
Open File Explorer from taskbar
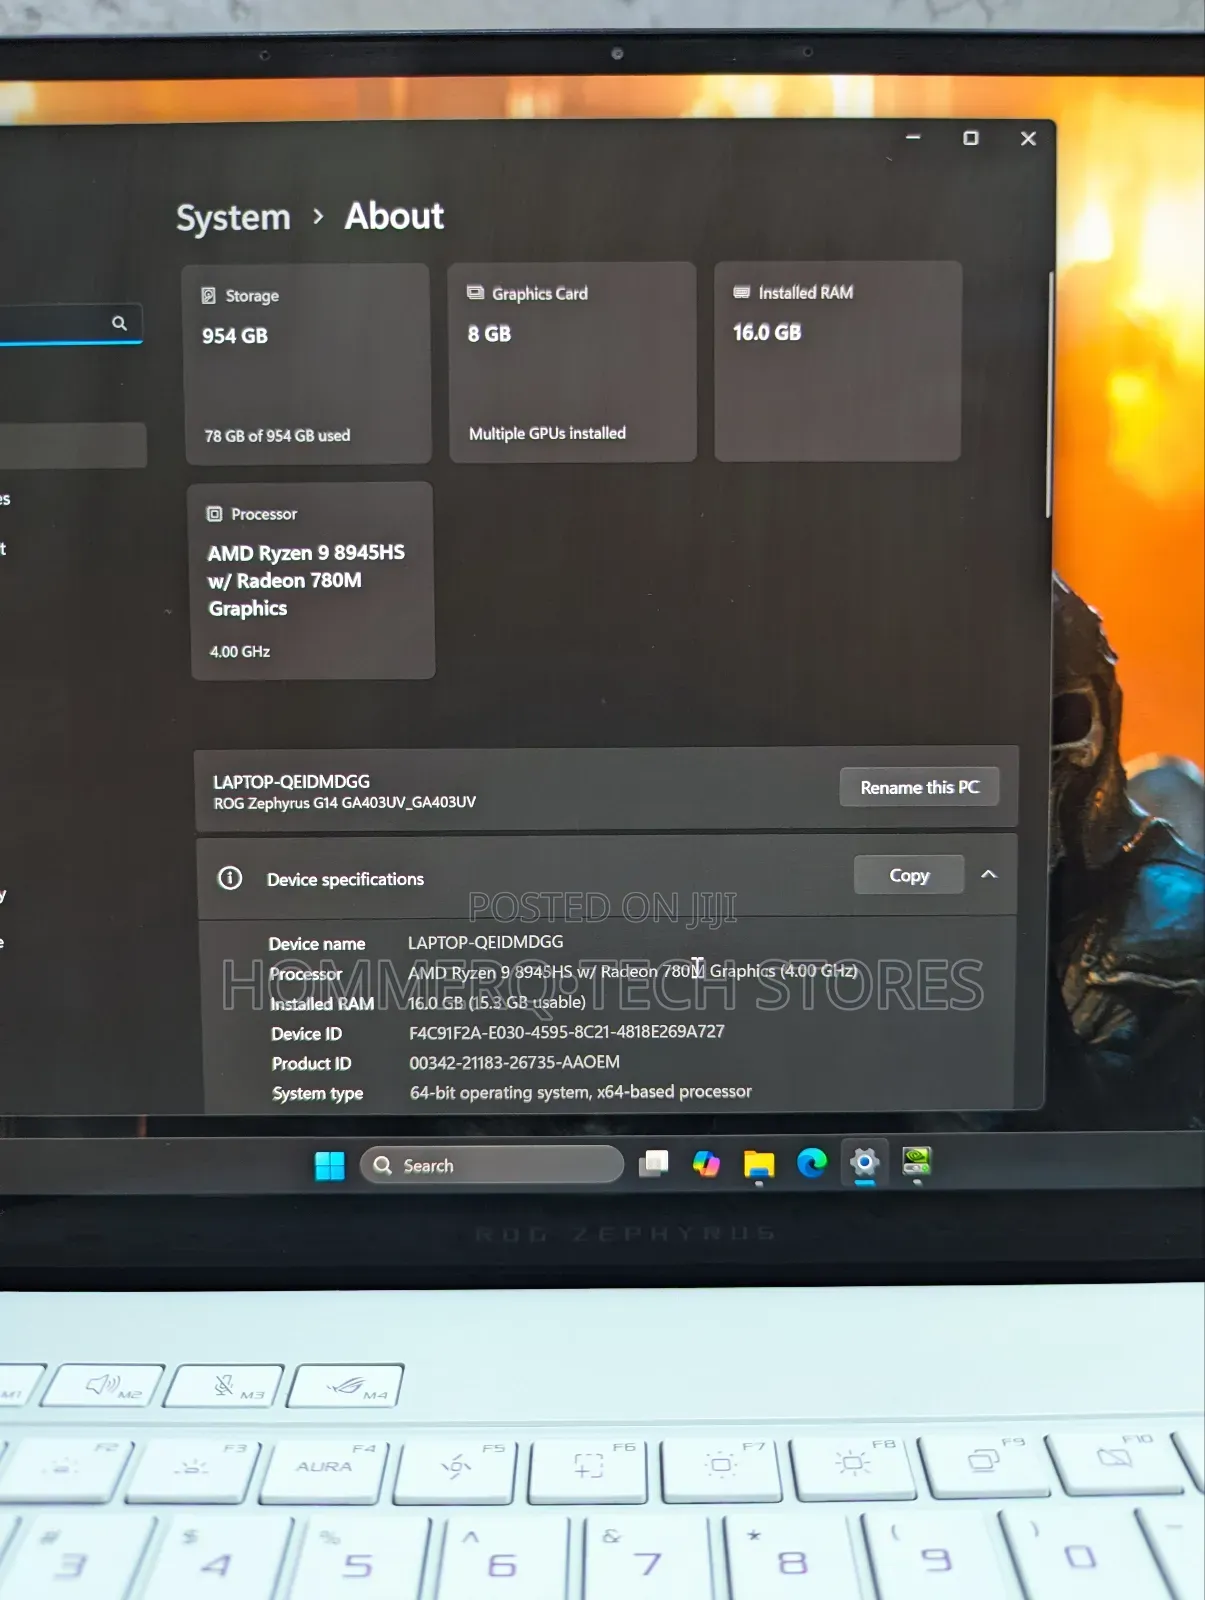(x=759, y=1164)
